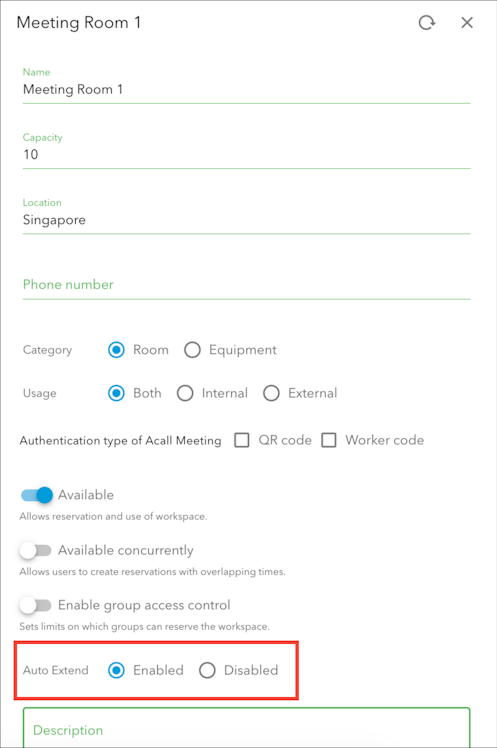This screenshot has height=748, width=497.
Task: Focus the Phone number field
Action: click(246, 285)
